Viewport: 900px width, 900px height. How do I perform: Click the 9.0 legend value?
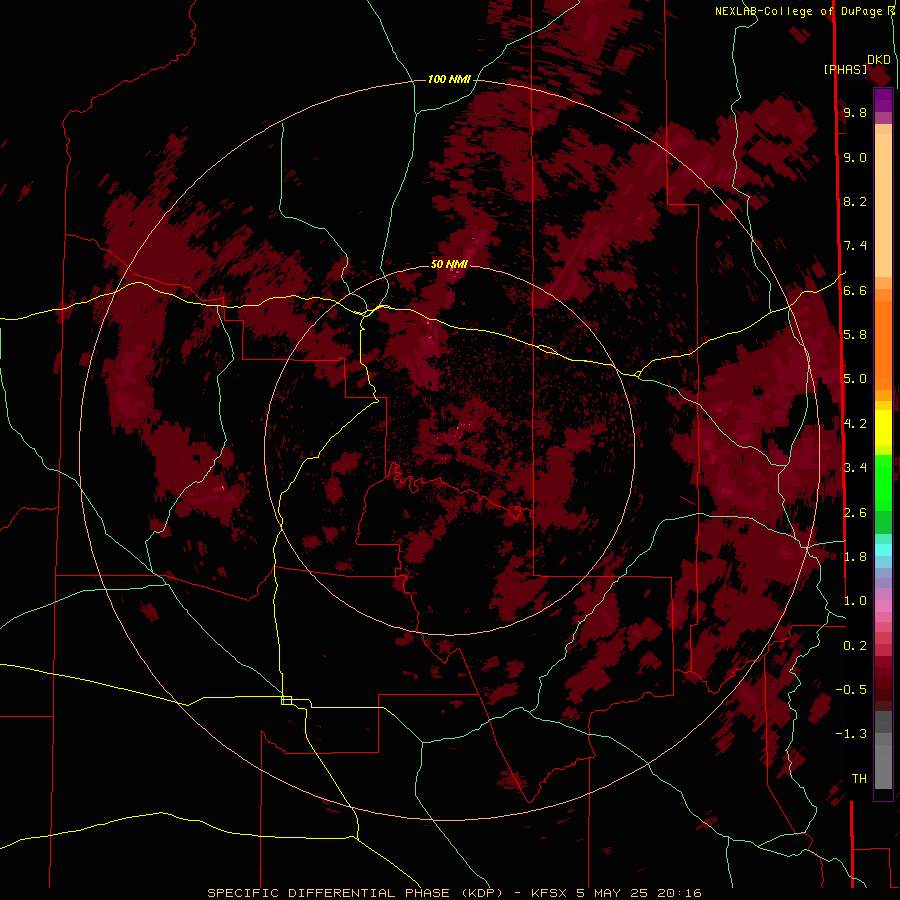click(855, 157)
